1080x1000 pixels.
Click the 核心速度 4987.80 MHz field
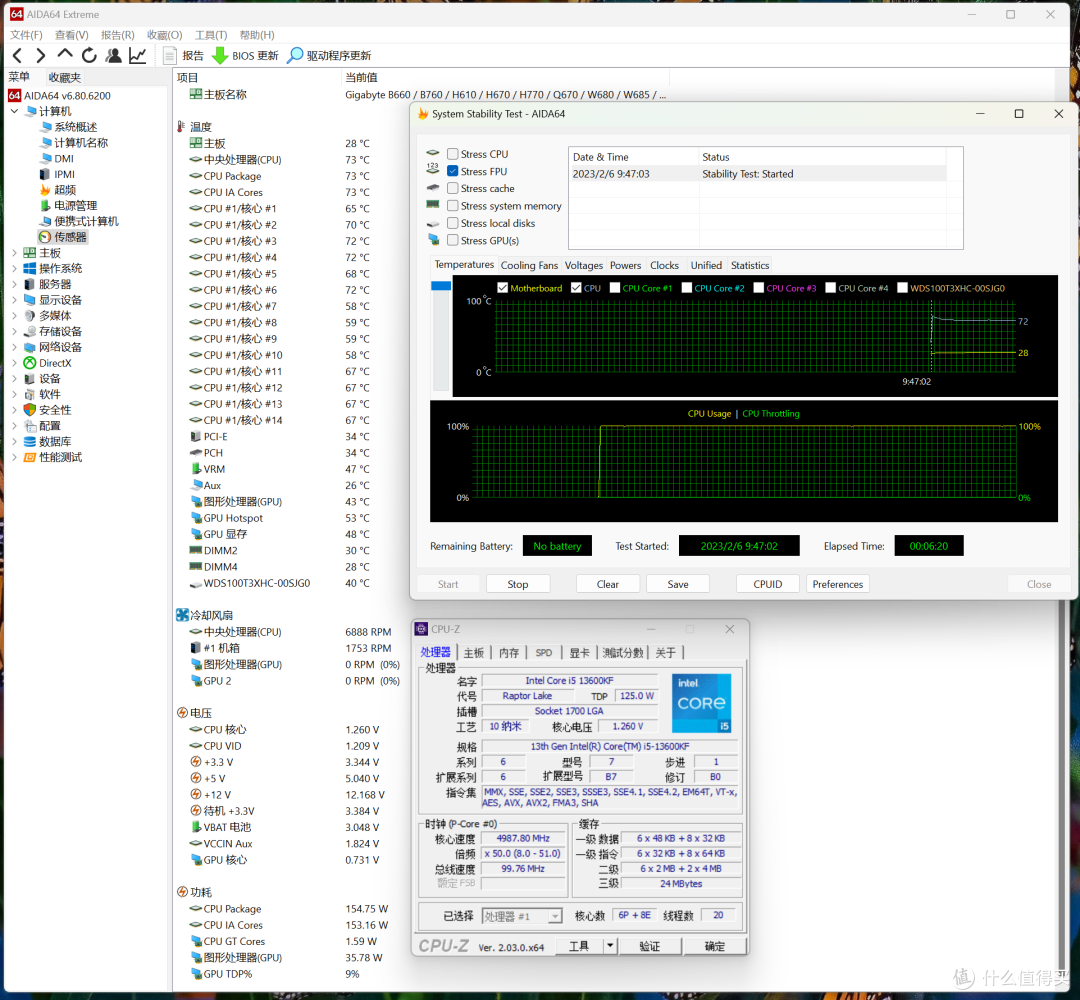[523, 838]
